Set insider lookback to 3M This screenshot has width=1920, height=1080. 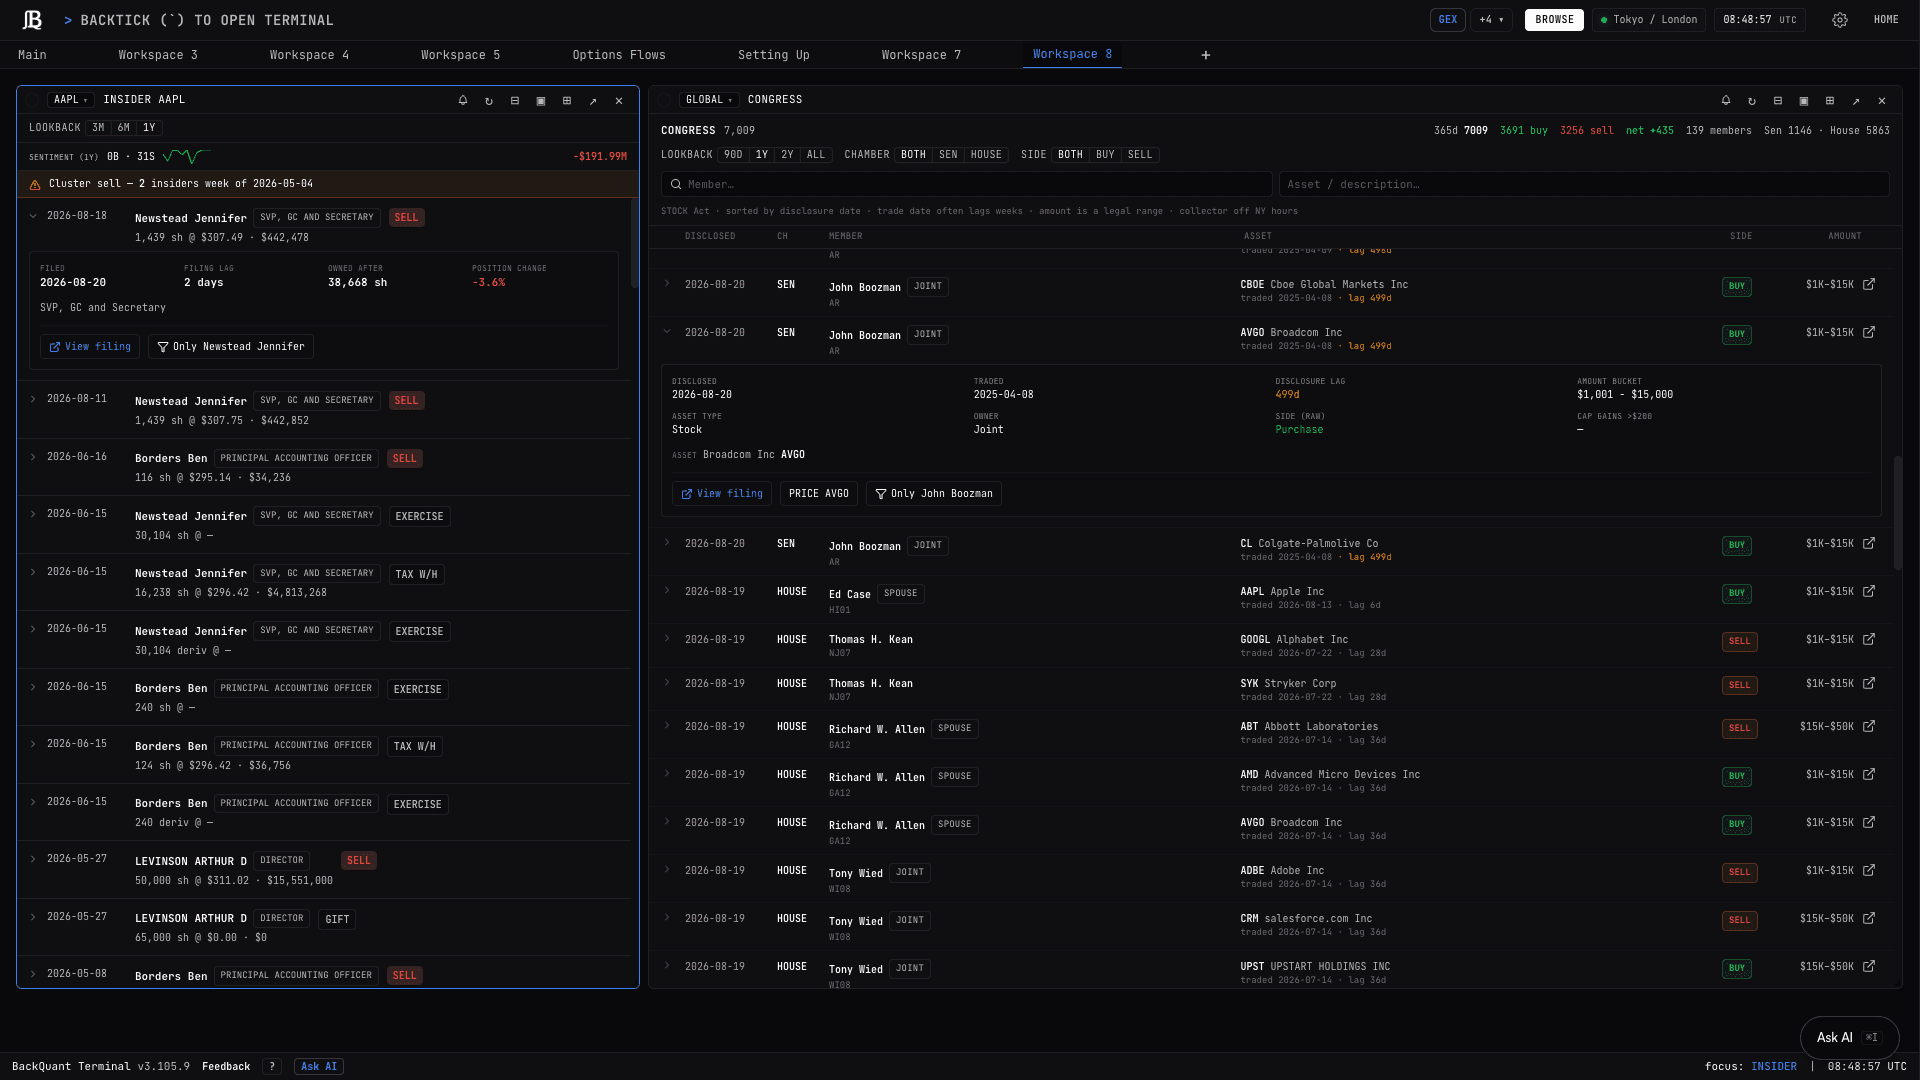[98, 128]
